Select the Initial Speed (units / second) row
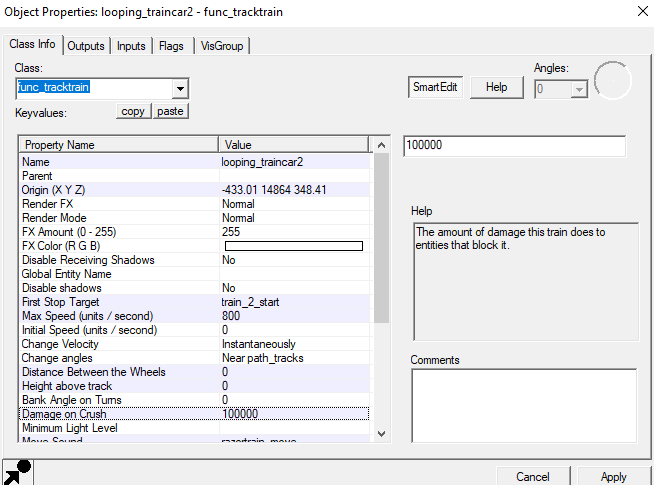This screenshot has width=654, height=485. pyautogui.click(x=194, y=330)
